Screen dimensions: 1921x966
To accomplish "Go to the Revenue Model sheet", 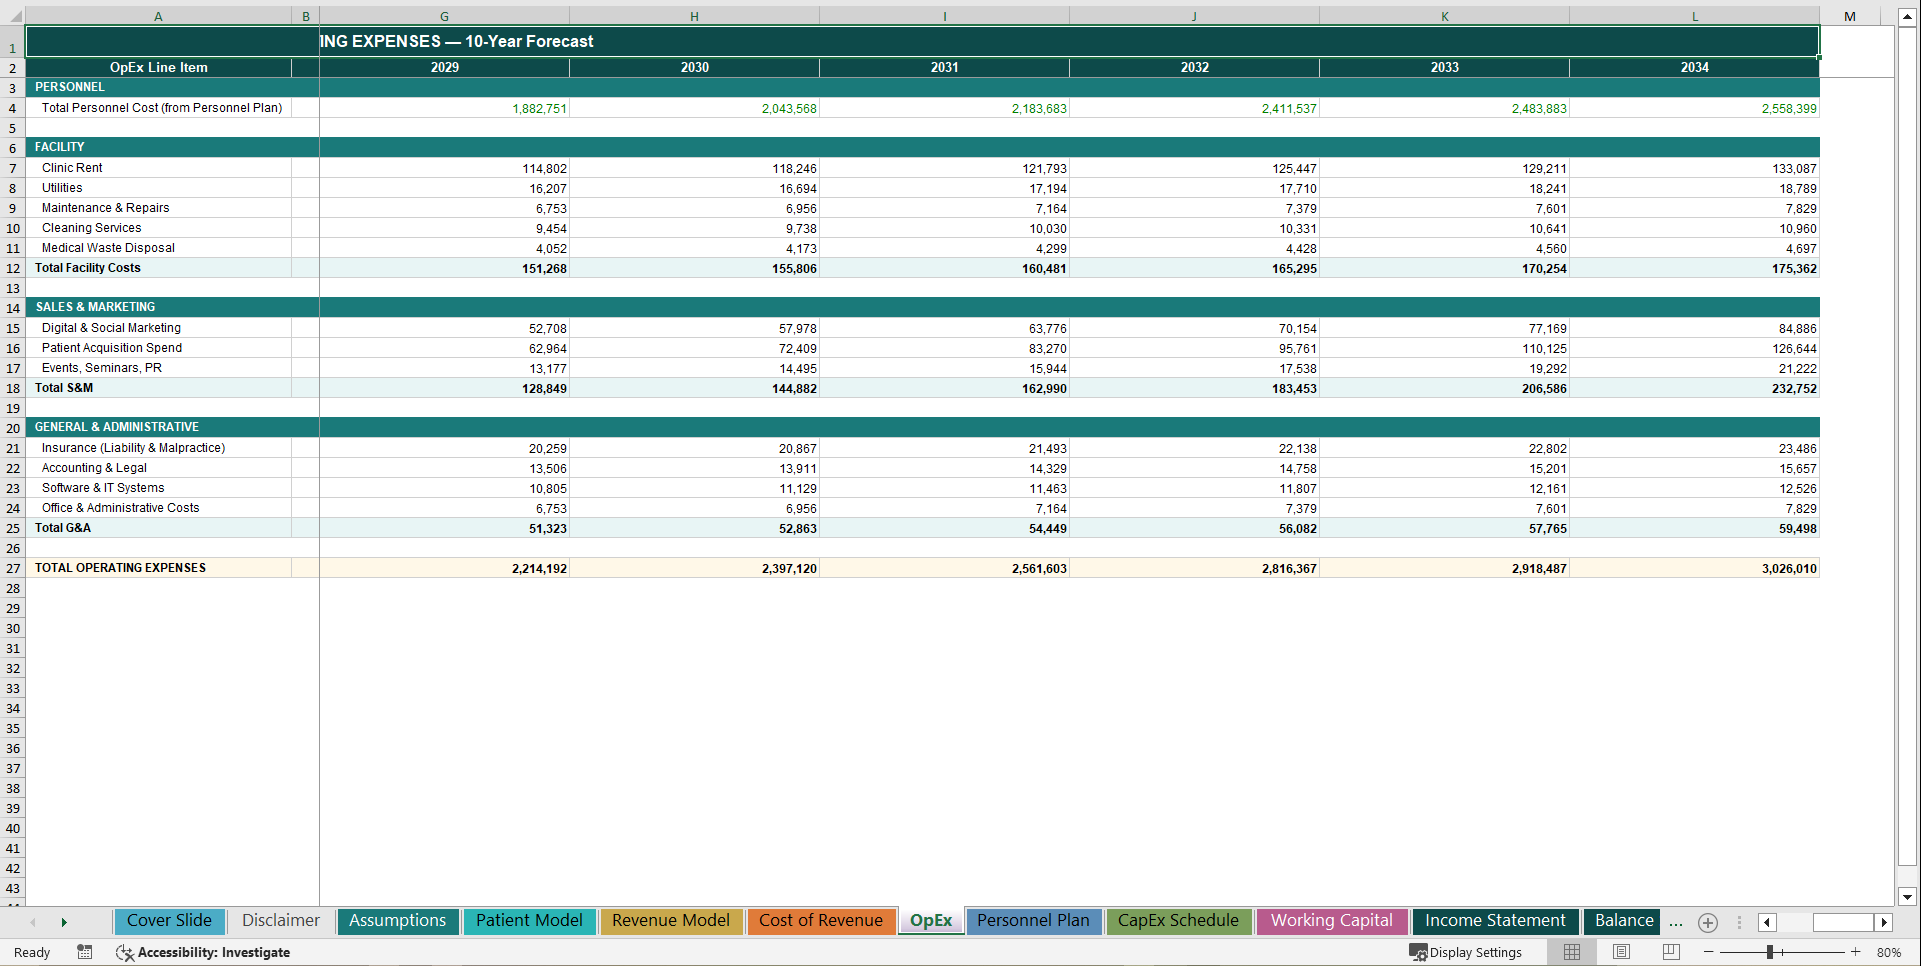I will [671, 921].
